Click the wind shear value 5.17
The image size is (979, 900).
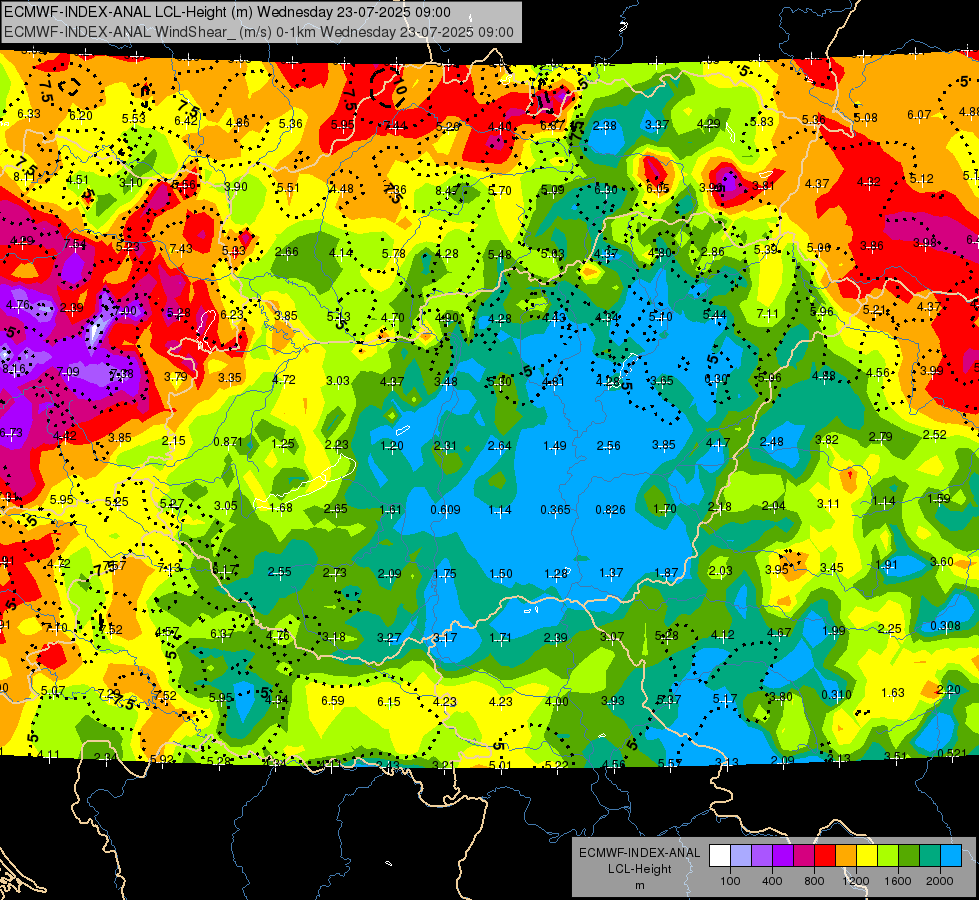tap(724, 699)
